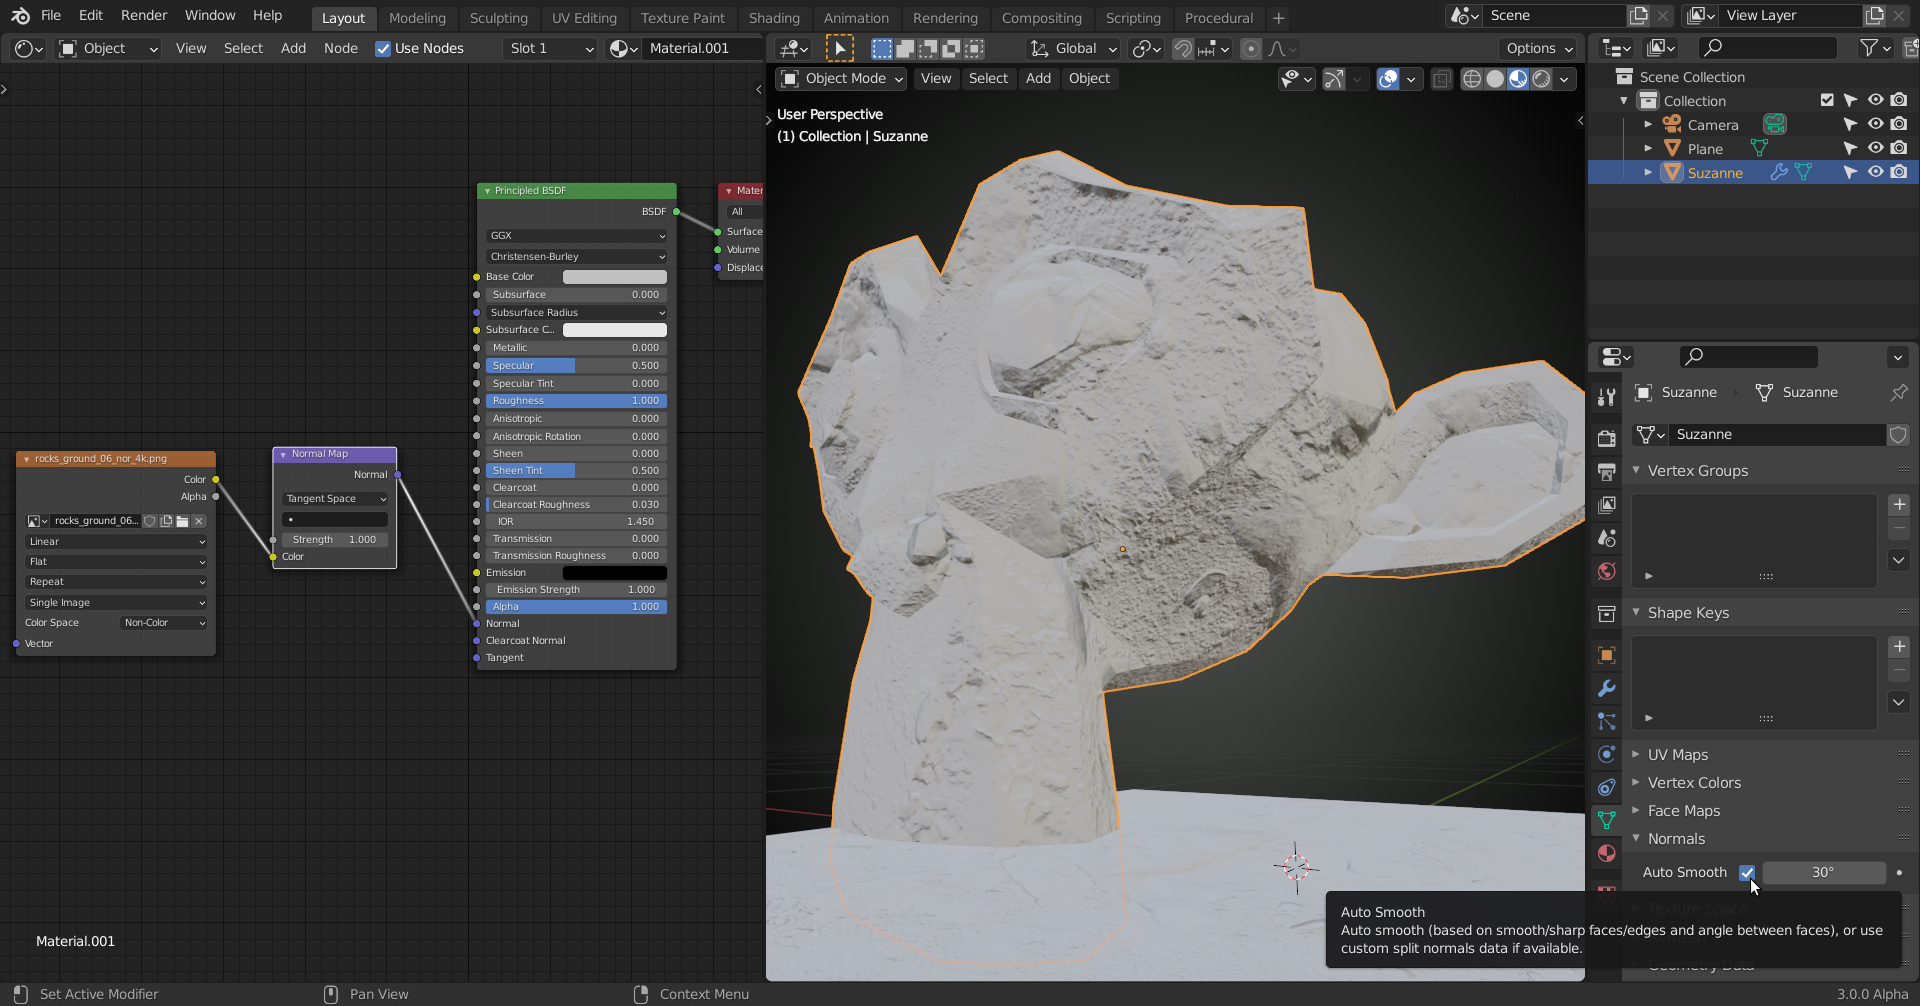Click the Base Color swatch
The height and width of the screenshot is (1006, 1920).
point(614,277)
